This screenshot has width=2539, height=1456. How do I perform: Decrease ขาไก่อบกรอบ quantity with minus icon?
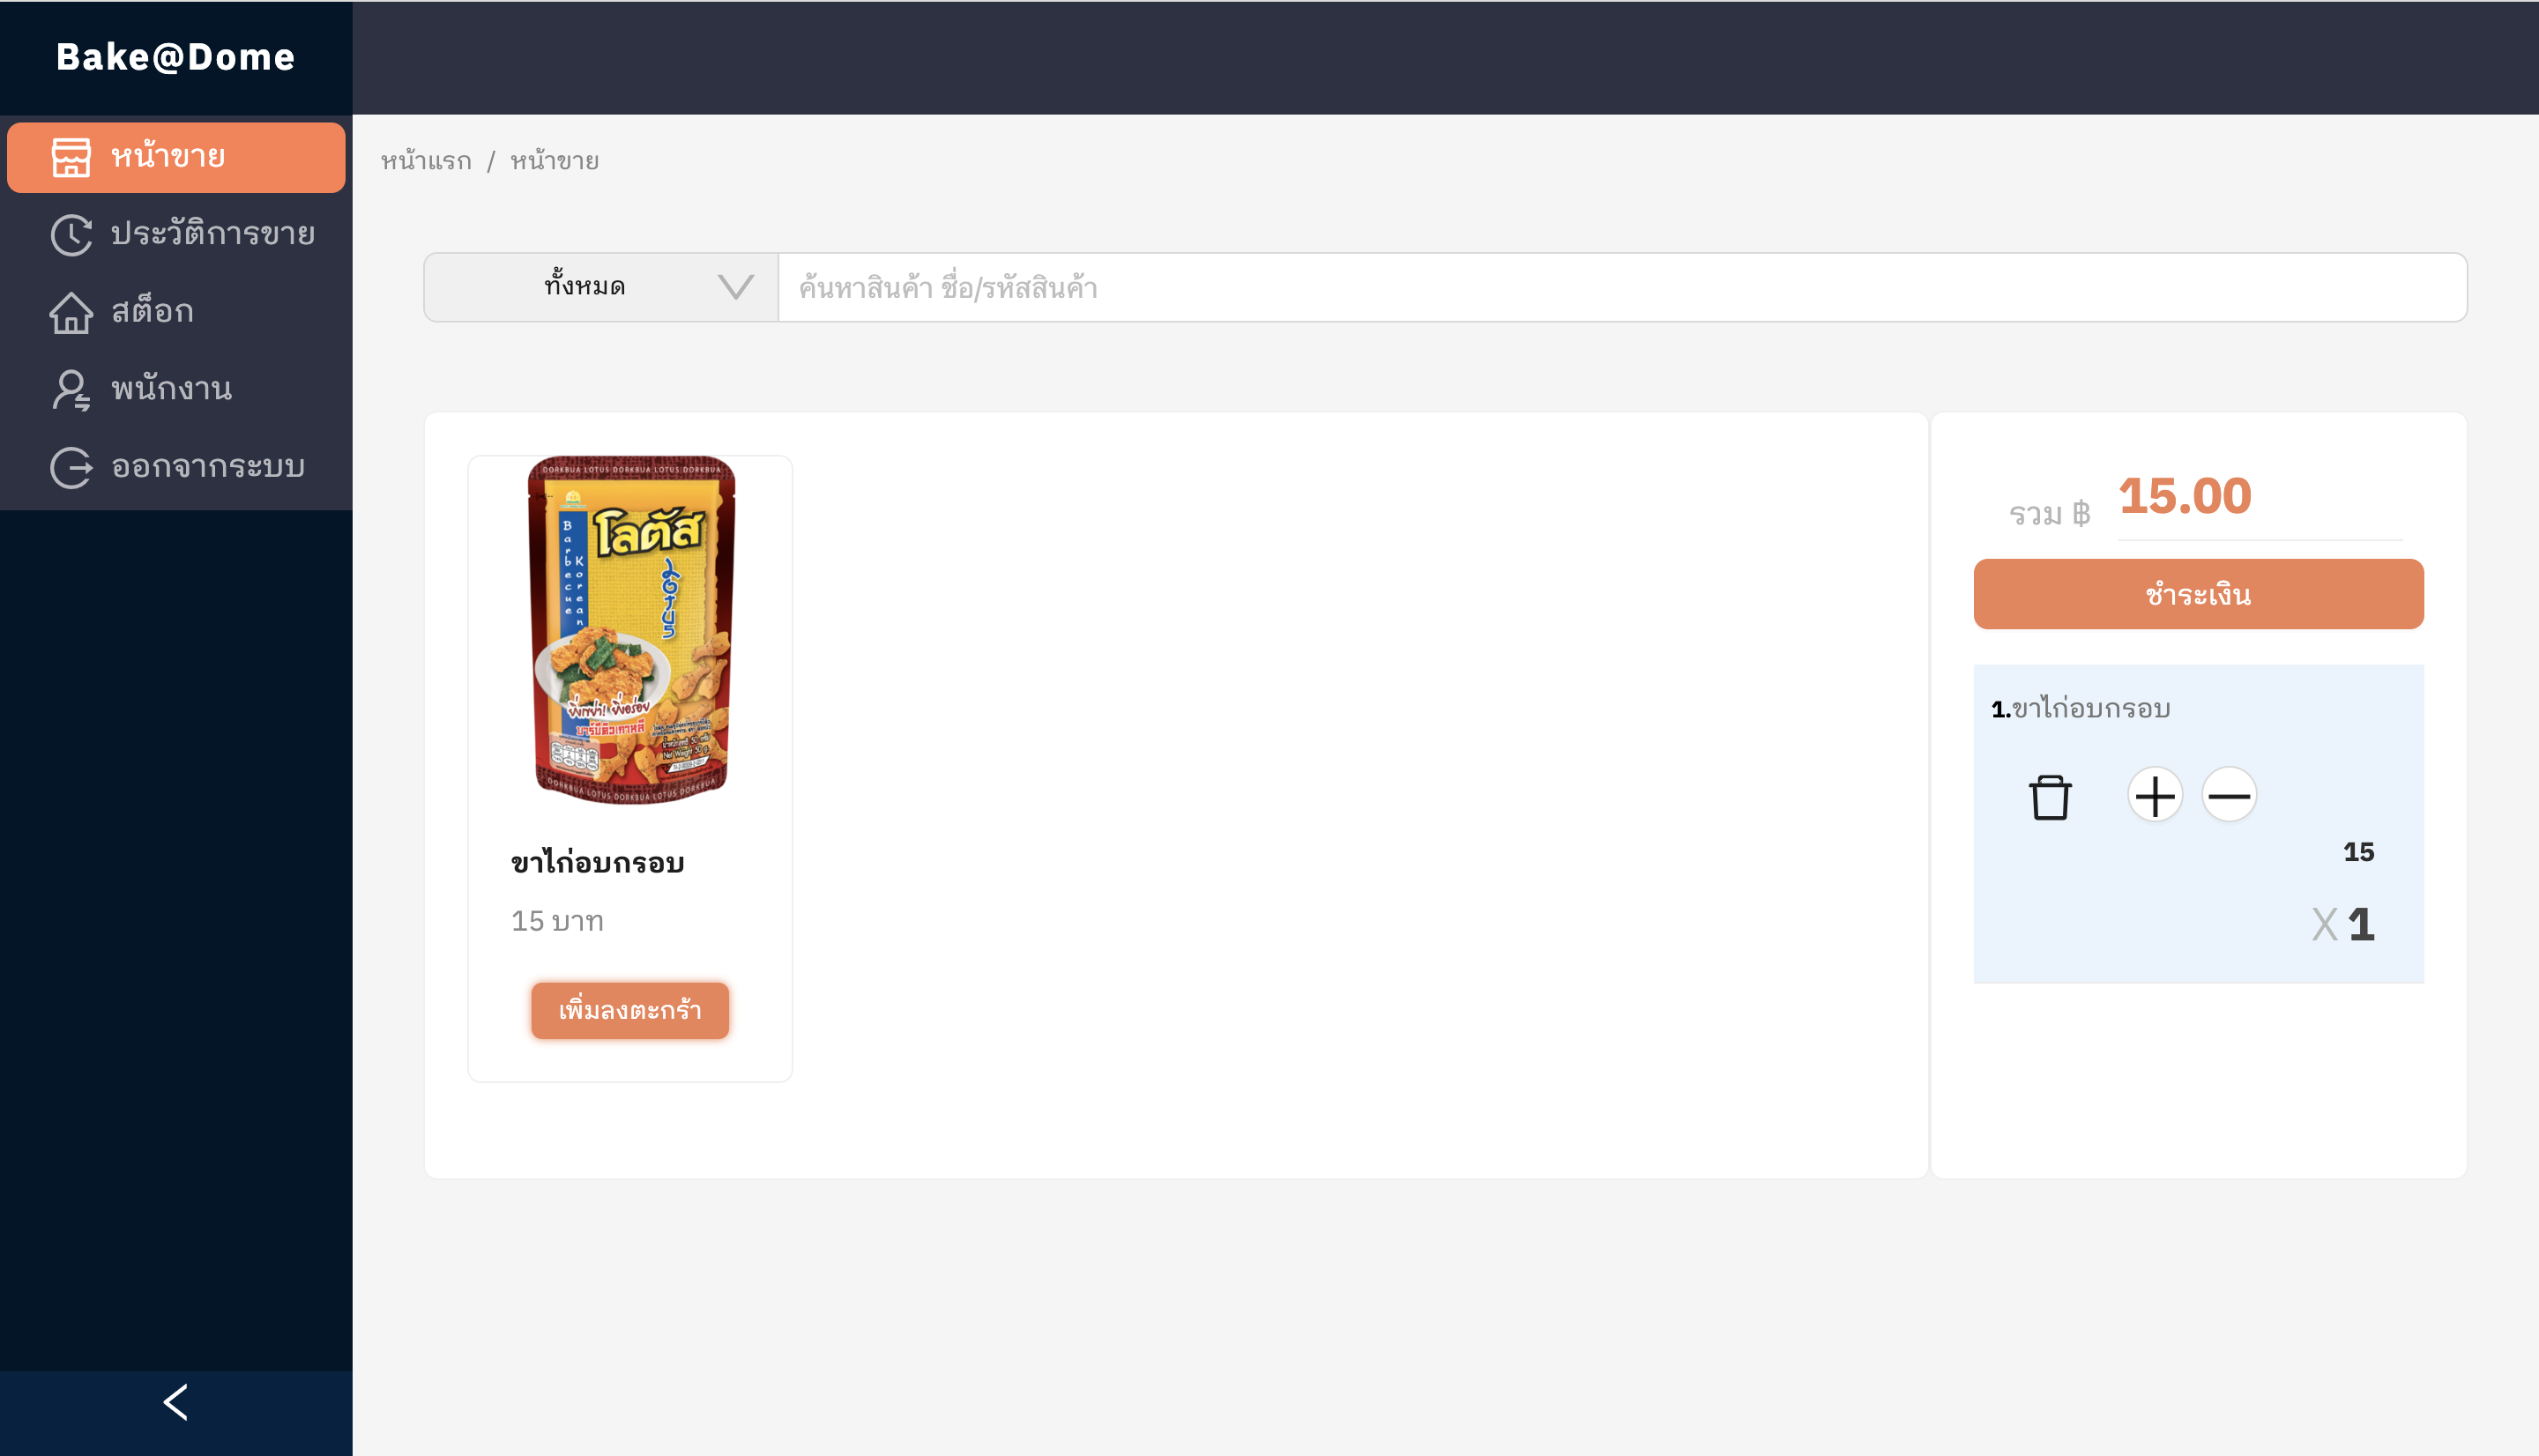(2229, 796)
